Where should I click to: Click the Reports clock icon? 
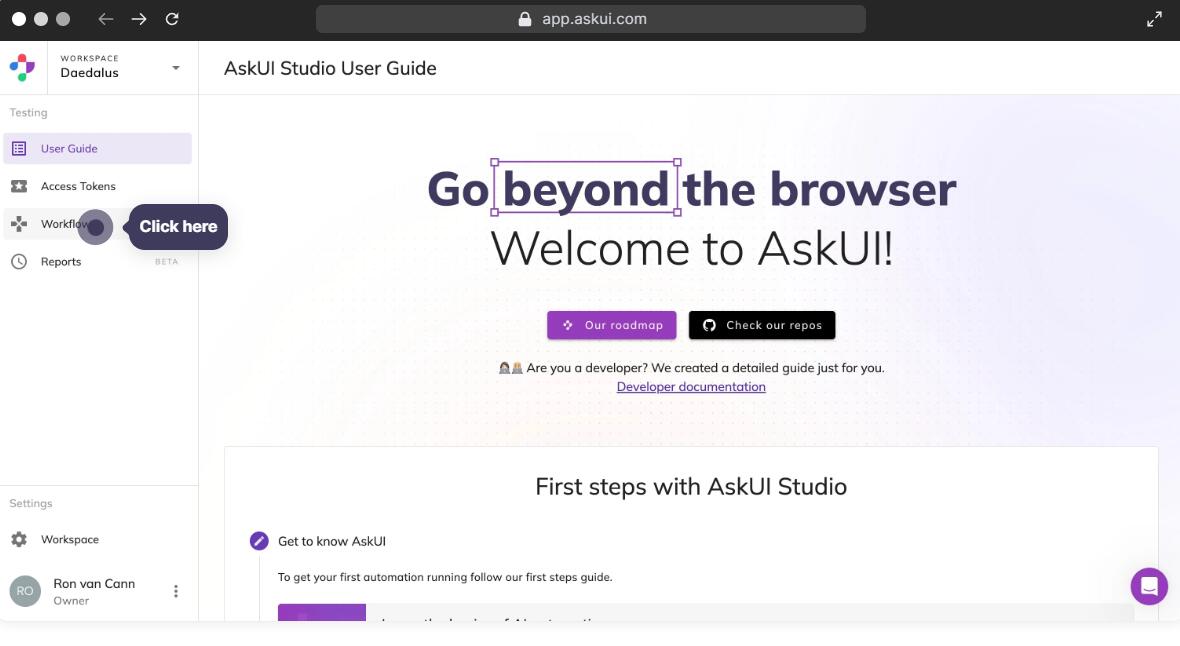click(19, 262)
